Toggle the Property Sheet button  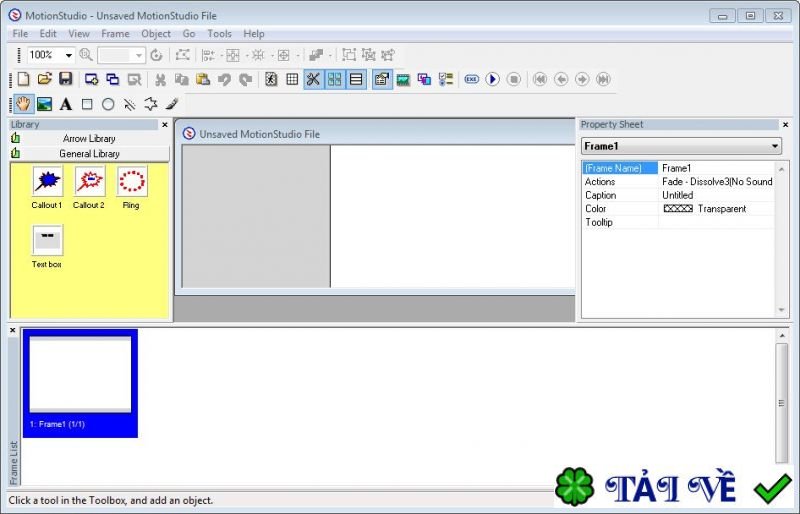click(x=382, y=79)
